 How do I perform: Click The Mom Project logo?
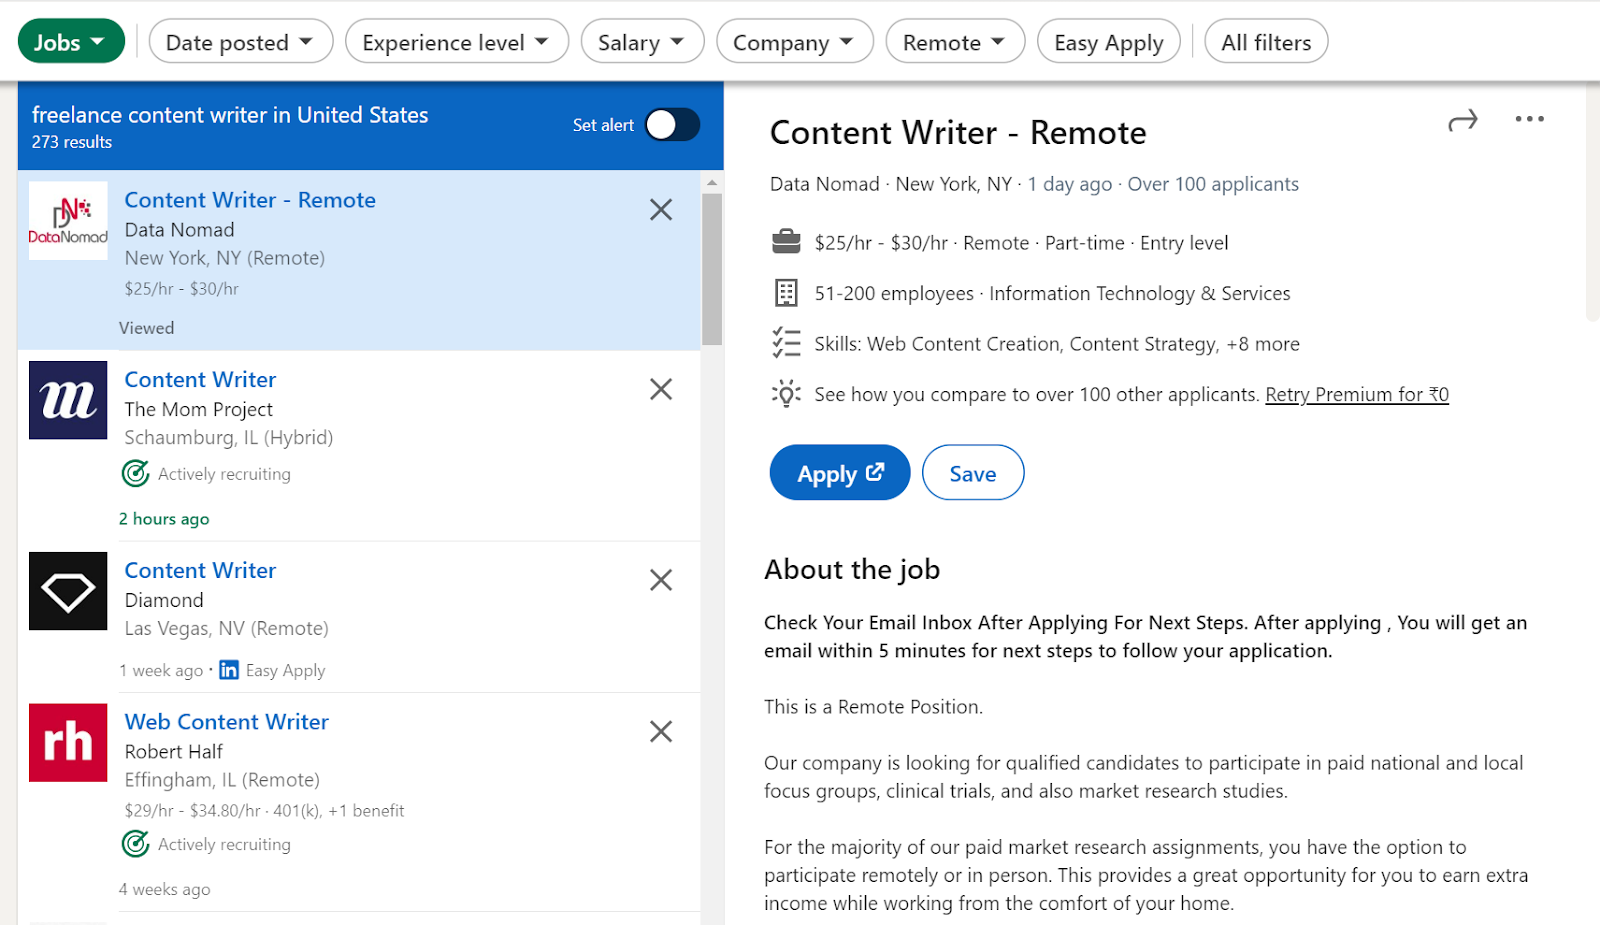pos(68,400)
